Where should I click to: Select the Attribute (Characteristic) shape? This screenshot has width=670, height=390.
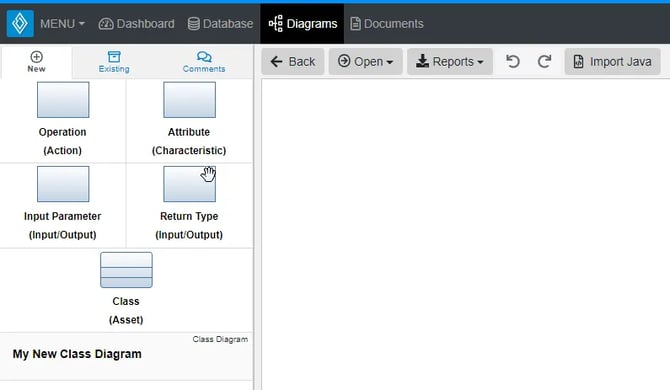[x=189, y=100]
